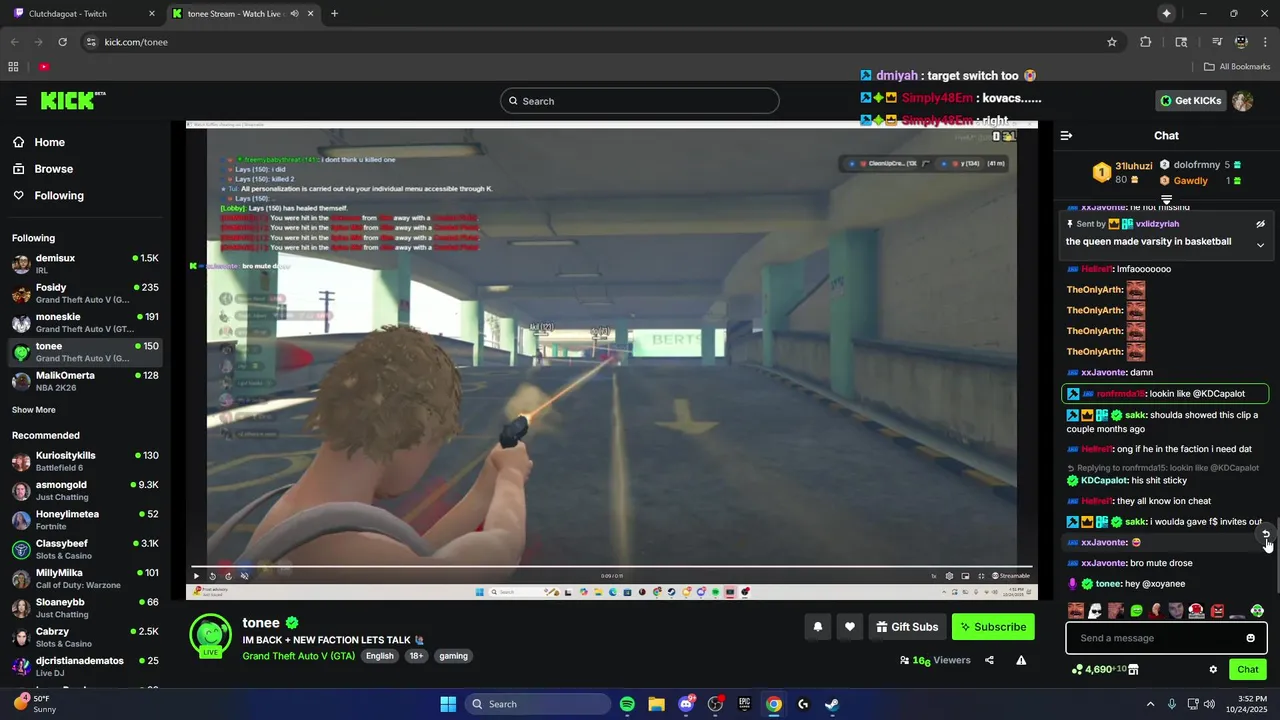Image resolution: width=1280 pixels, height=720 pixels.
Task: Open All Bookmarks folder
Action: (x=1237, y=67)
